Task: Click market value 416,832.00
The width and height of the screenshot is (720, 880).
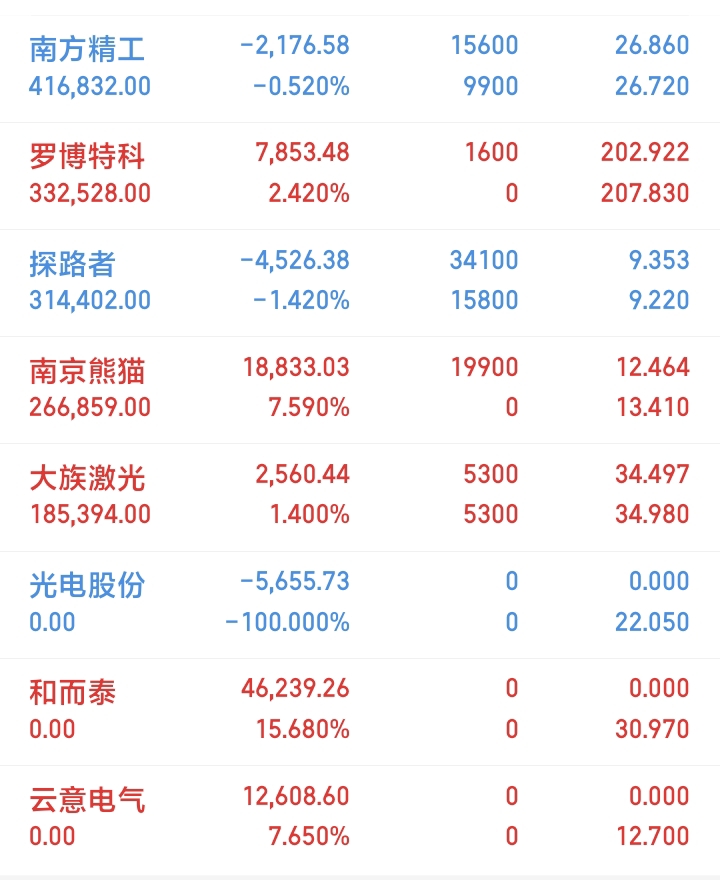Action: click(90, 86)
